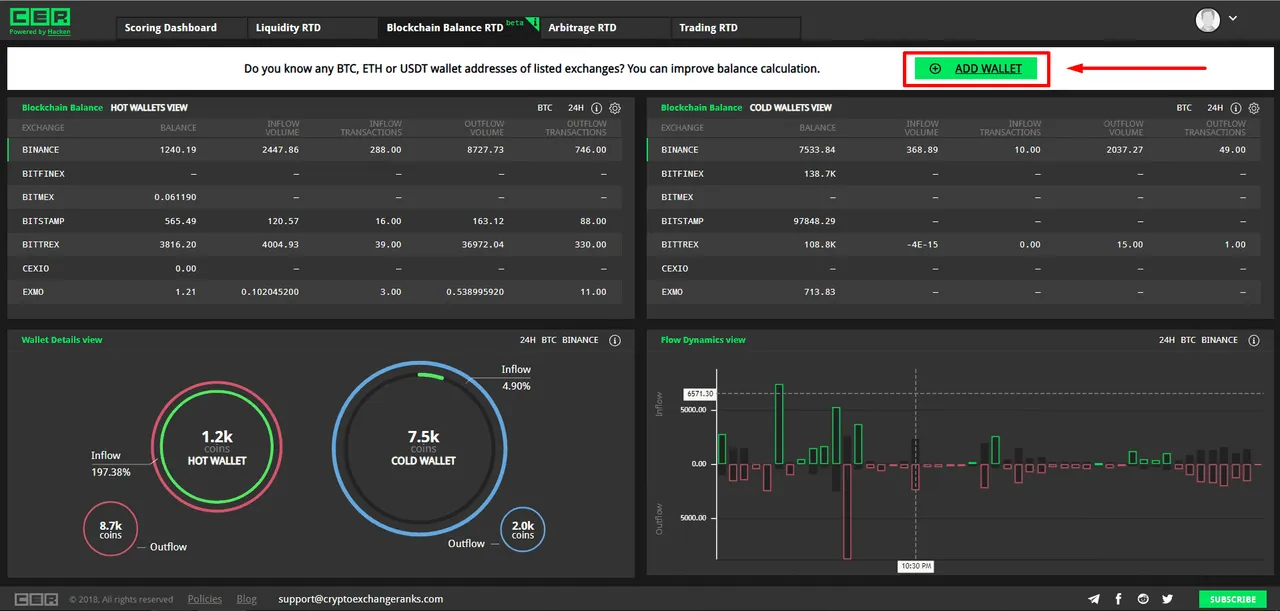Open Hot Wallets view settings gear

[x=615, y=108]
